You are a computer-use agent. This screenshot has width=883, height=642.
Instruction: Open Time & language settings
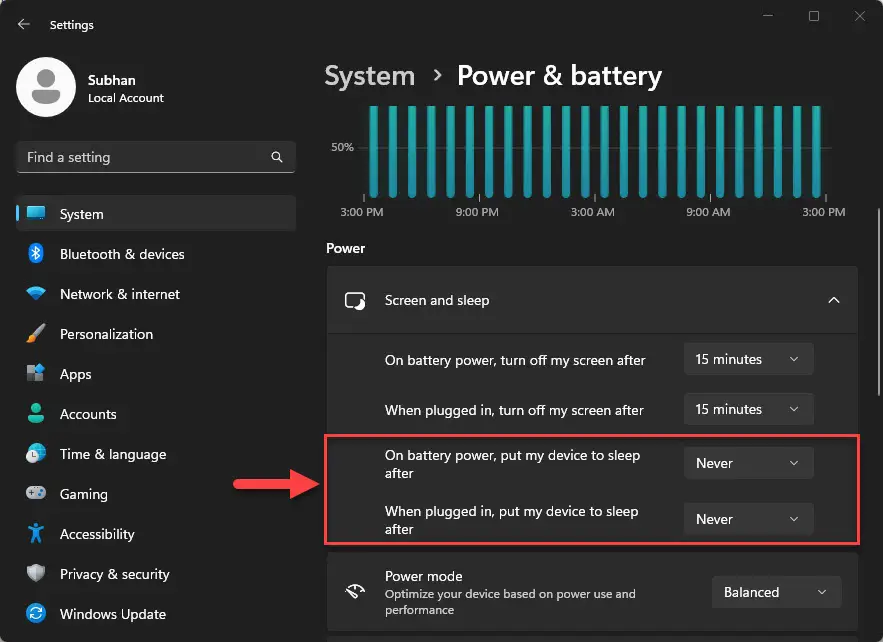click(156, 454)
